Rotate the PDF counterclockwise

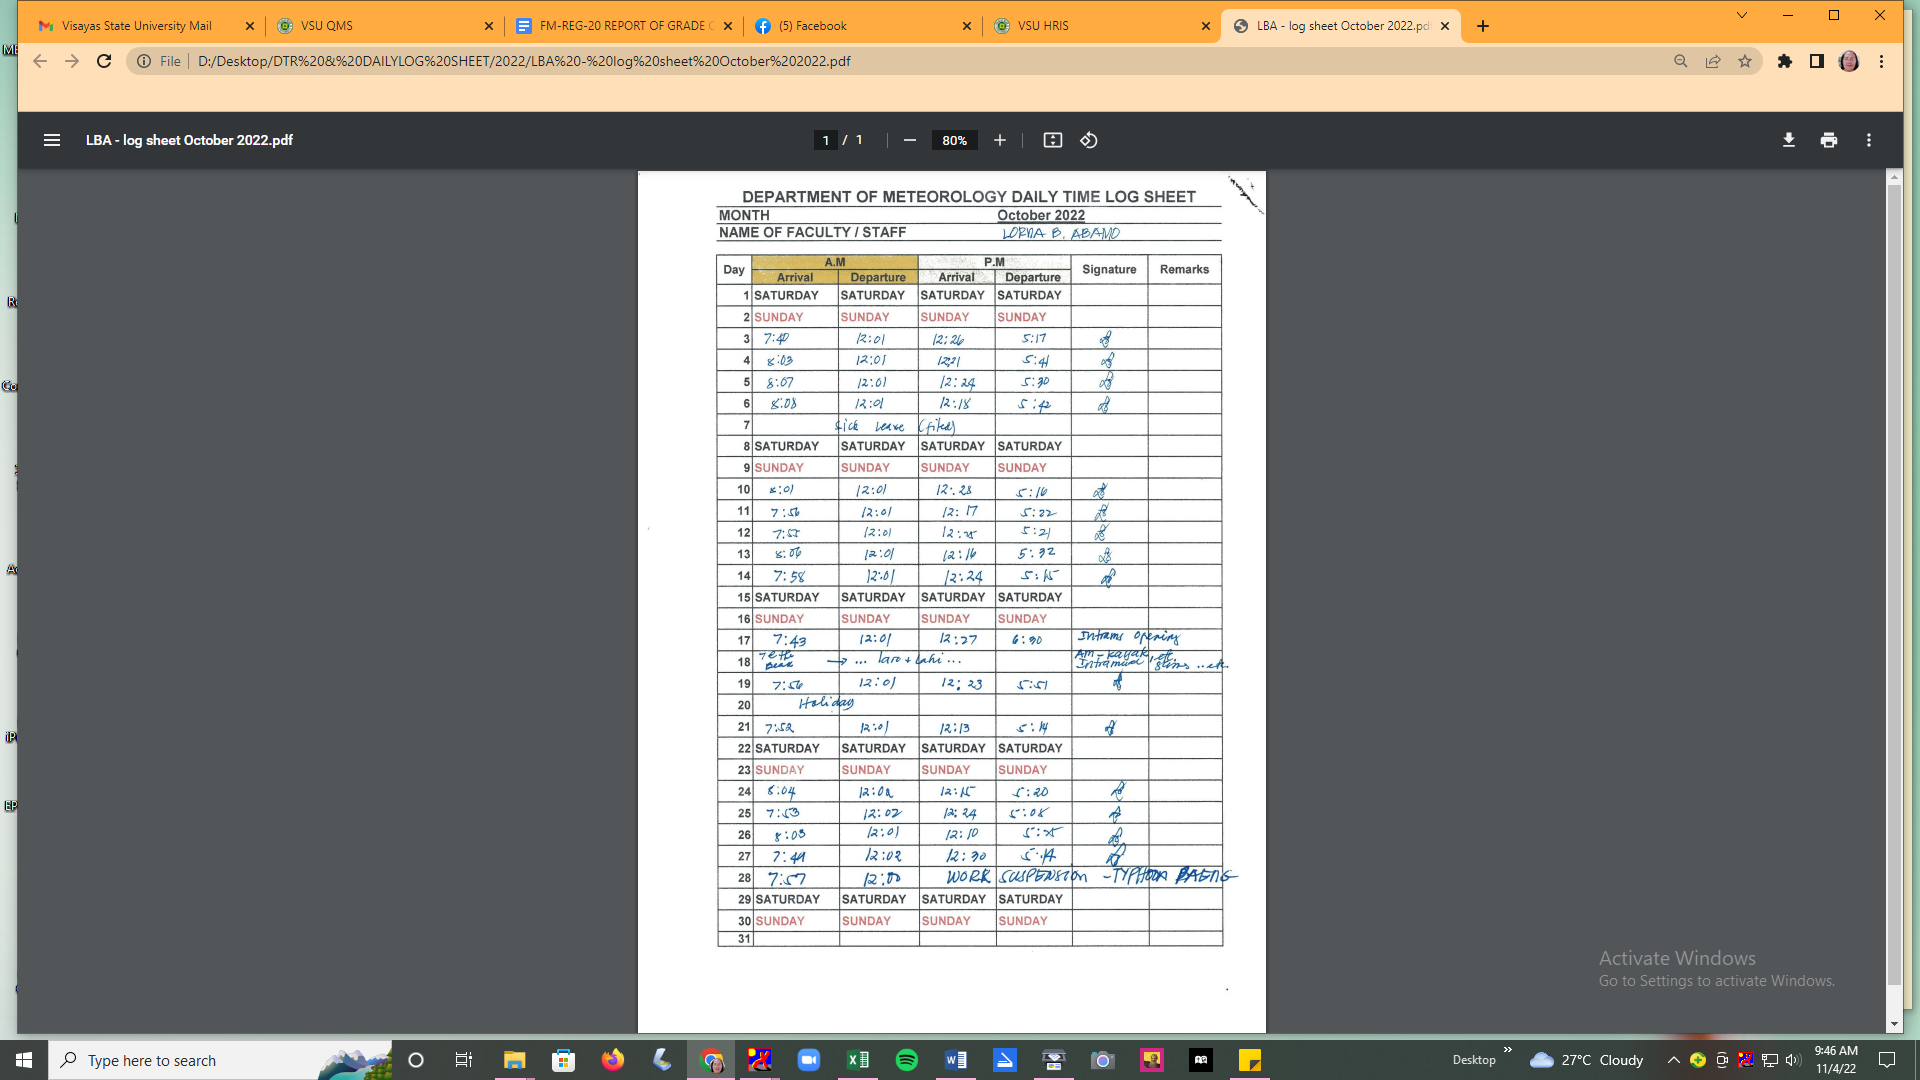pos(1089,140)
